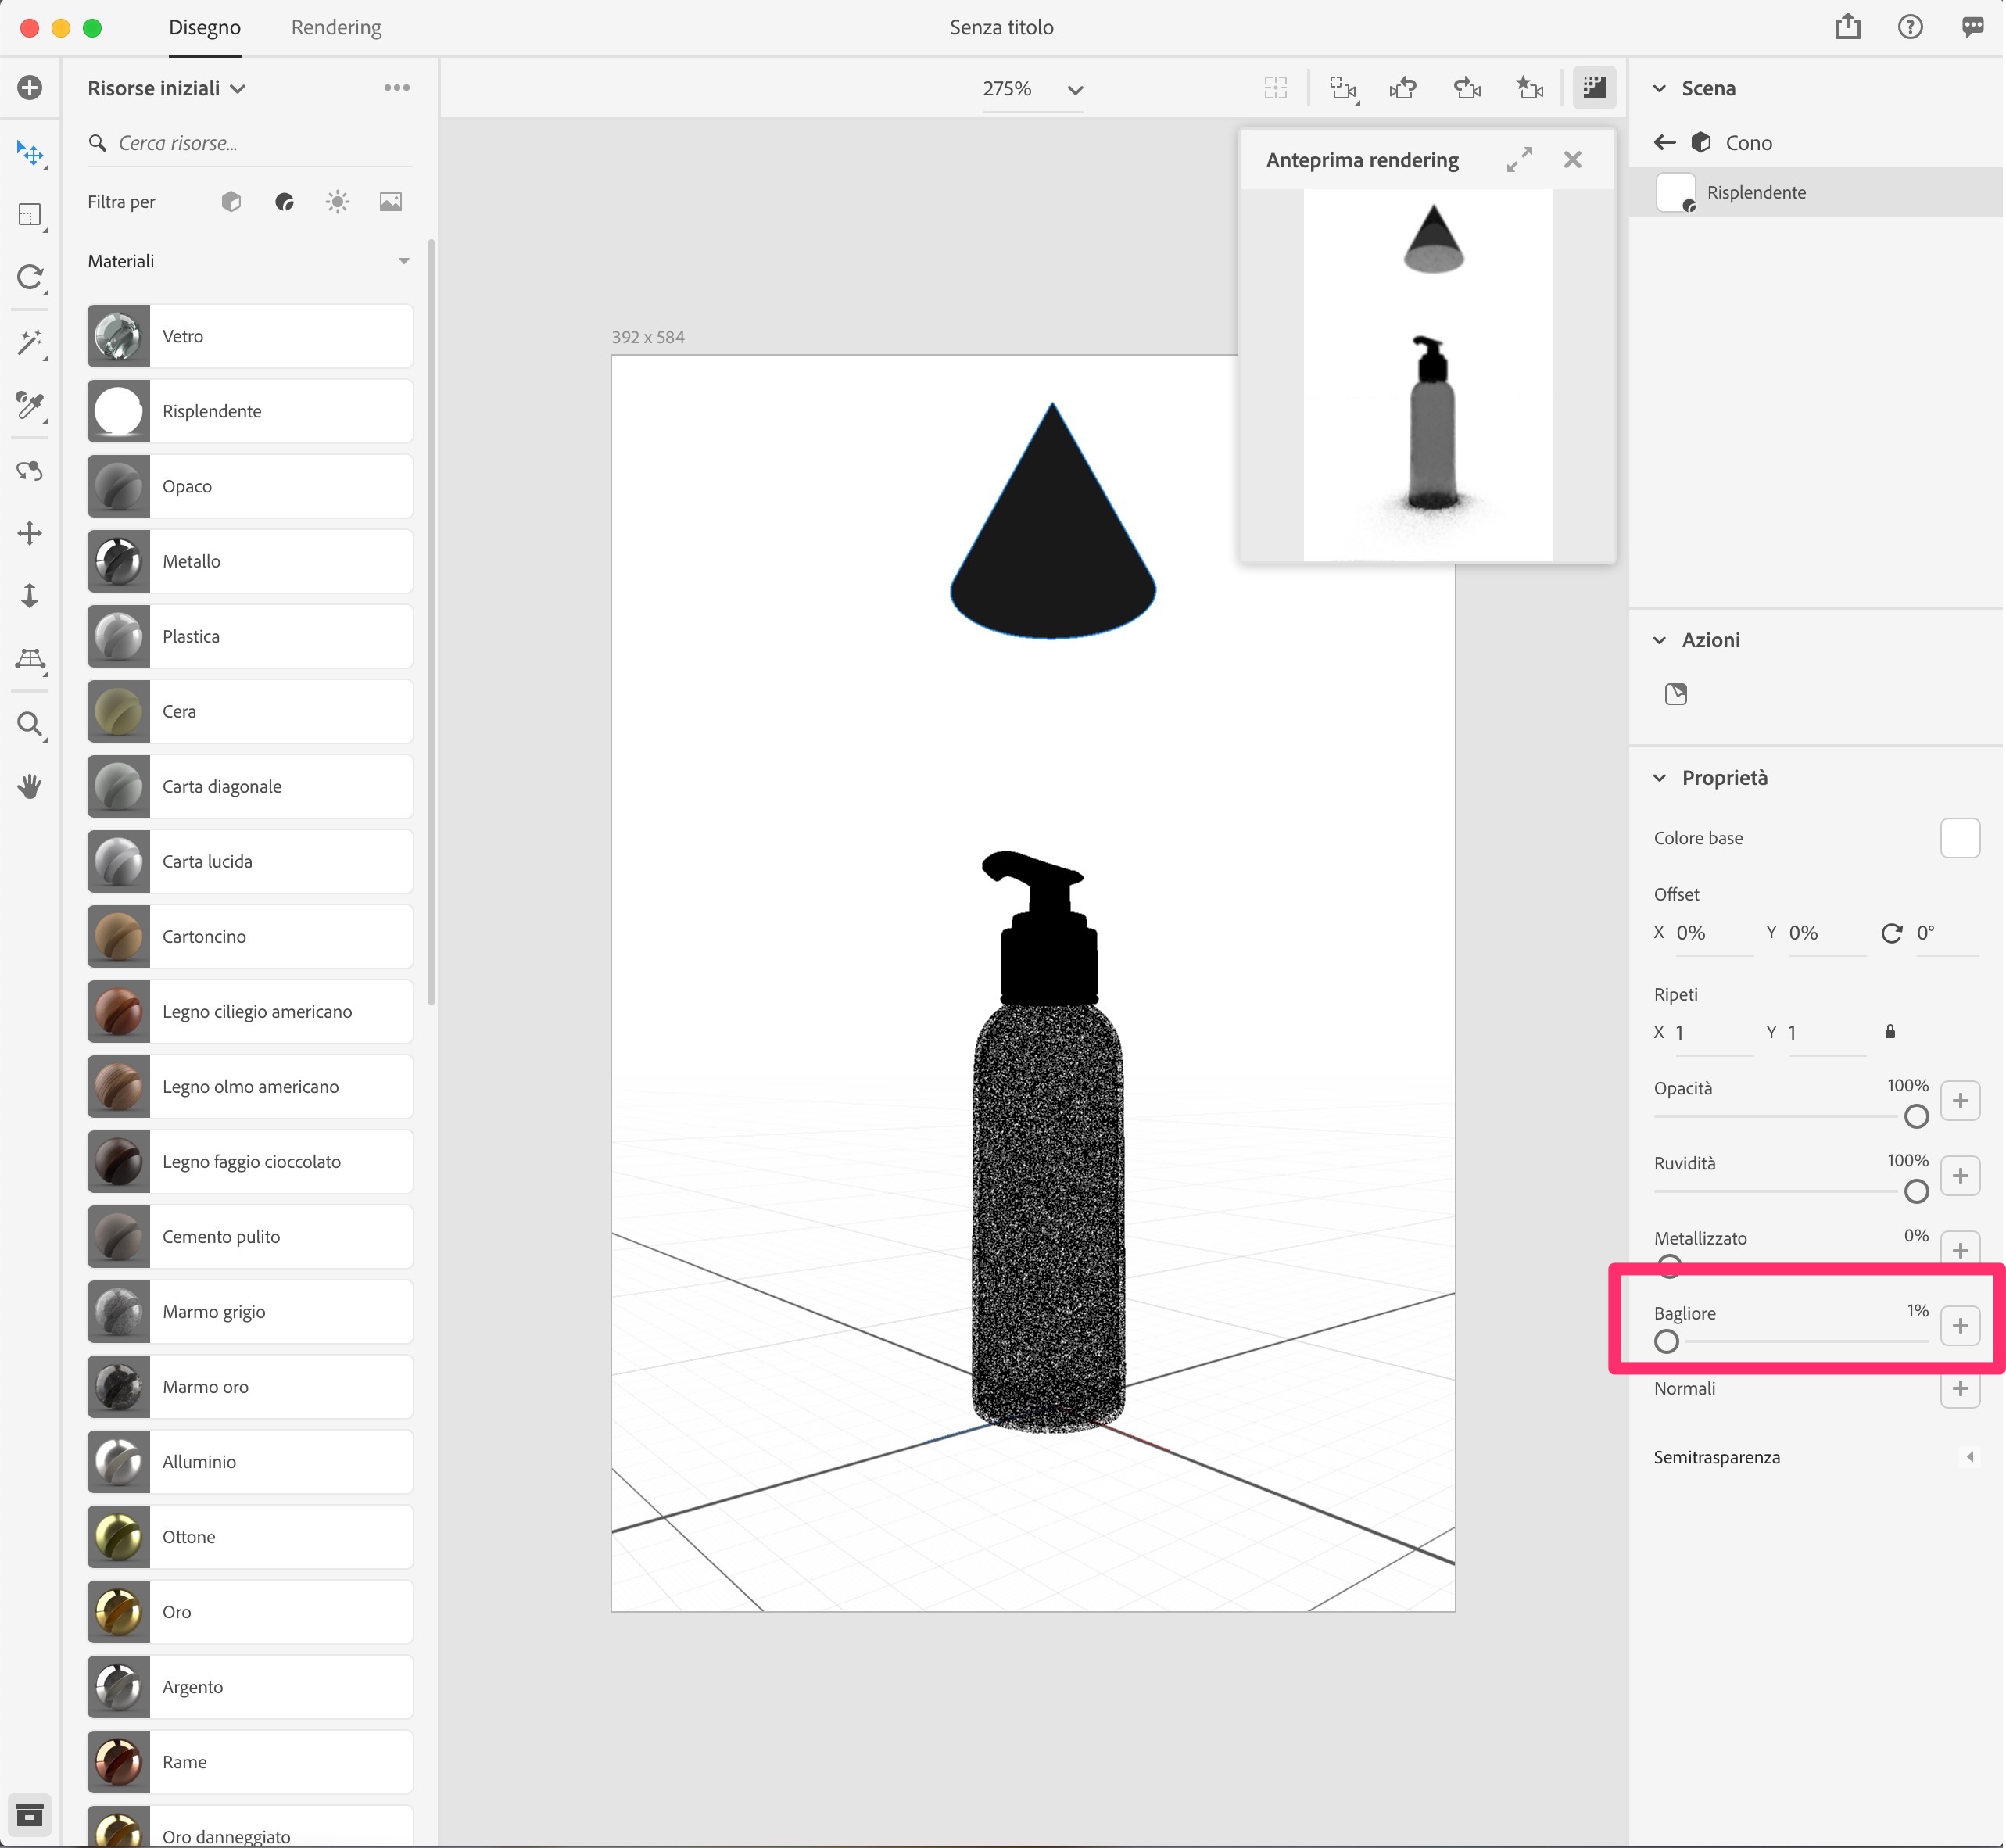Click the Cerca risorse search field
Screen dimensions: 2006x1848
pyautogui.click(x=250, y=143)
